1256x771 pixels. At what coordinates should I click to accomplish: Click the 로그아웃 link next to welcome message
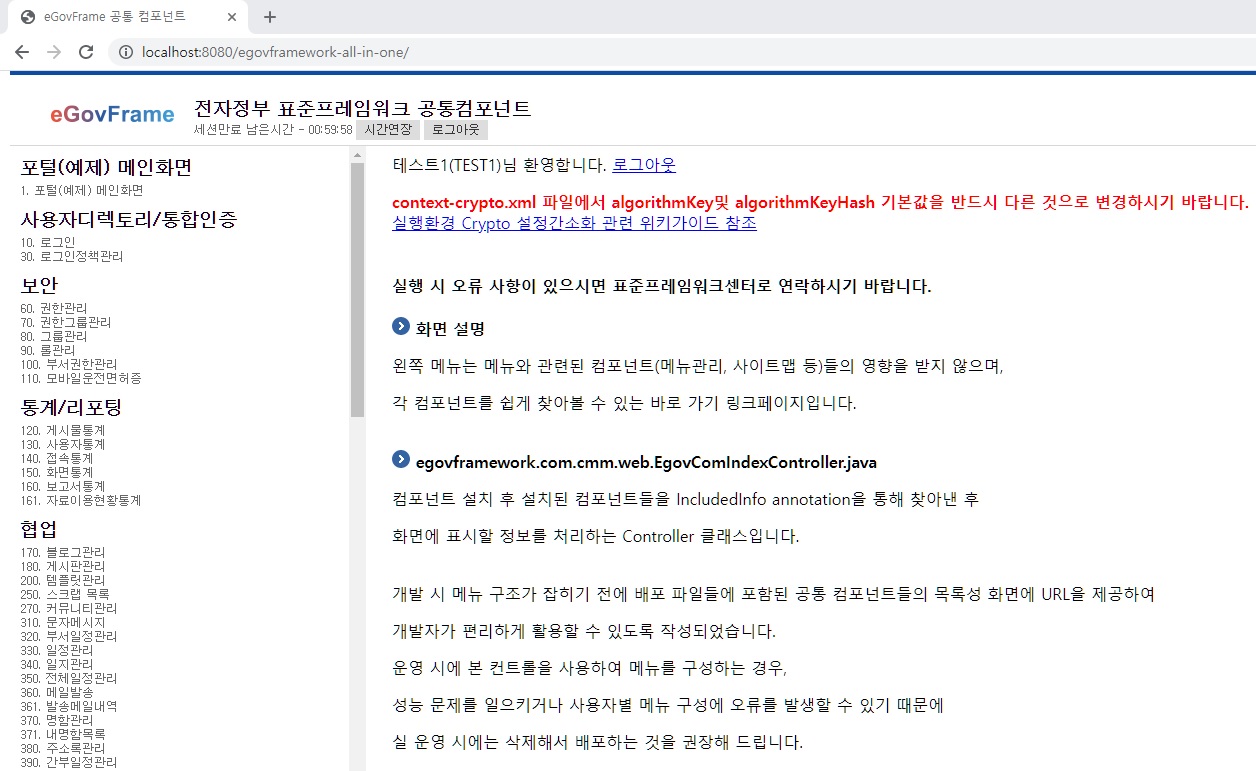[644, 165]
